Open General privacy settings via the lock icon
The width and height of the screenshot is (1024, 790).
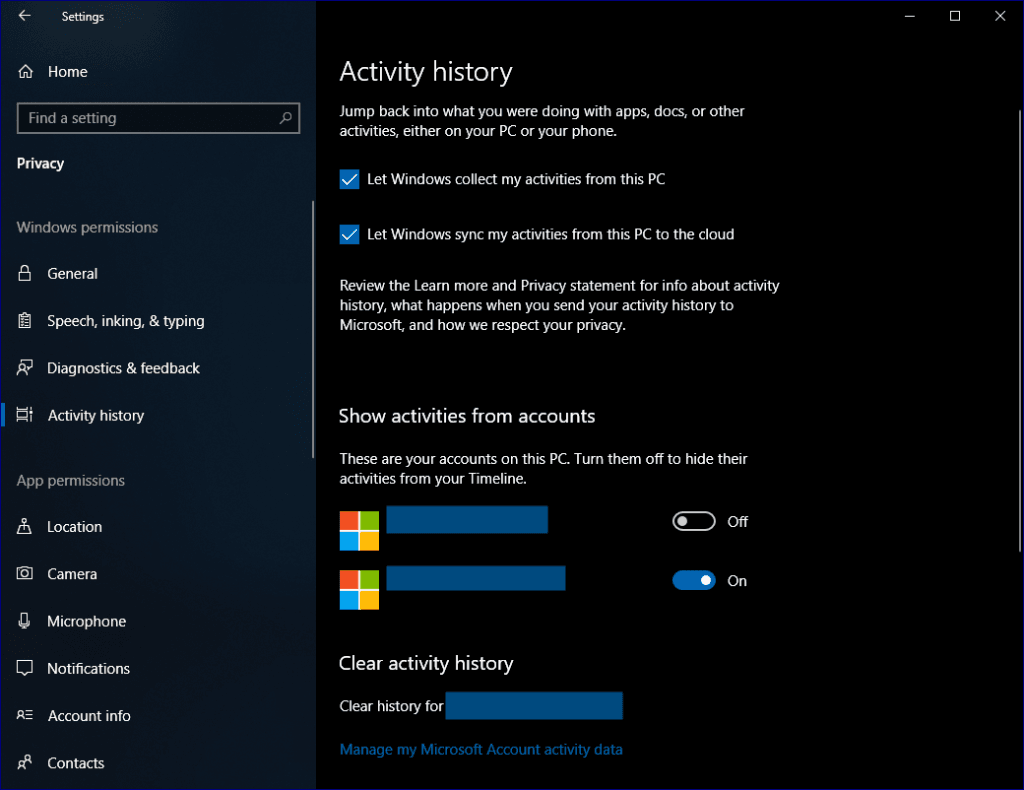tap(25, 273)
